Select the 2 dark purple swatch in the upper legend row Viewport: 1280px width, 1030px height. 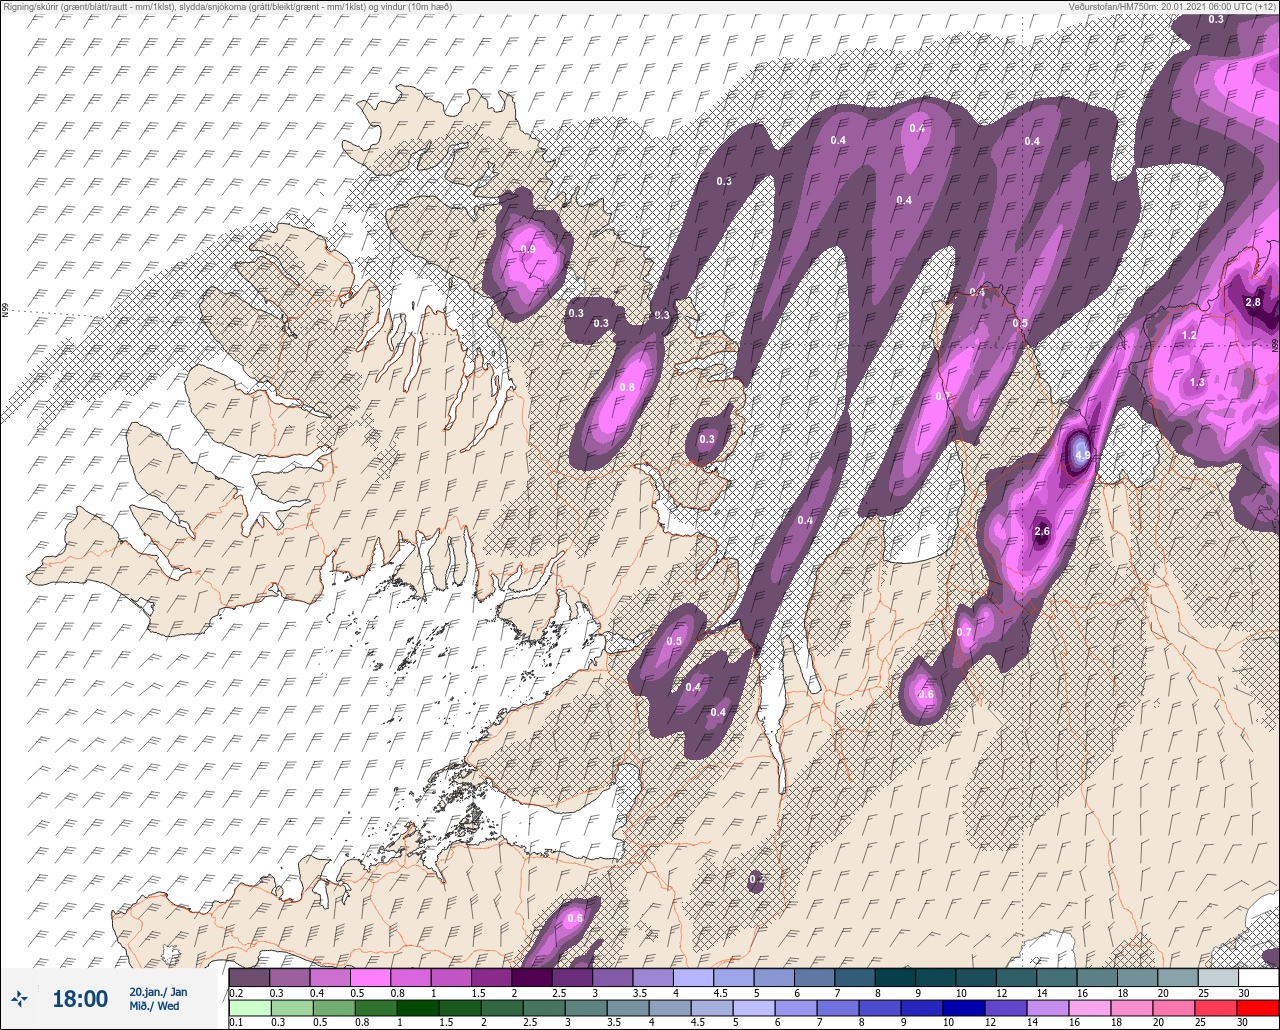(532, 977)
